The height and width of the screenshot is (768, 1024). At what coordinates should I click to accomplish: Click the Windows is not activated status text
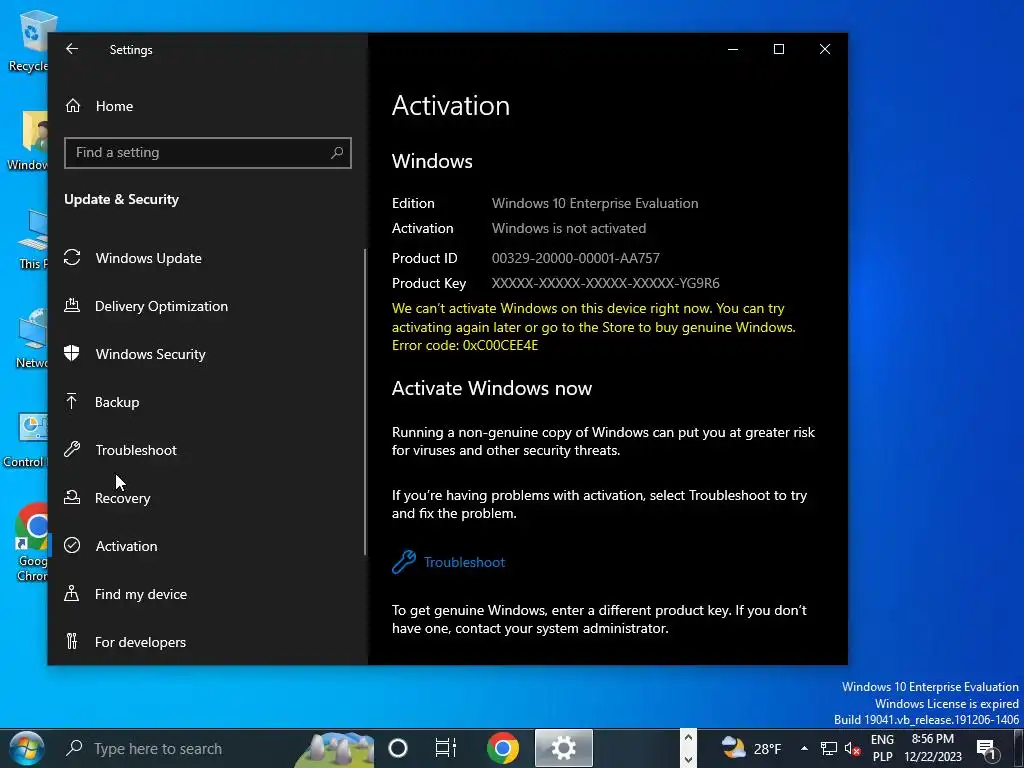pos(569,229)
